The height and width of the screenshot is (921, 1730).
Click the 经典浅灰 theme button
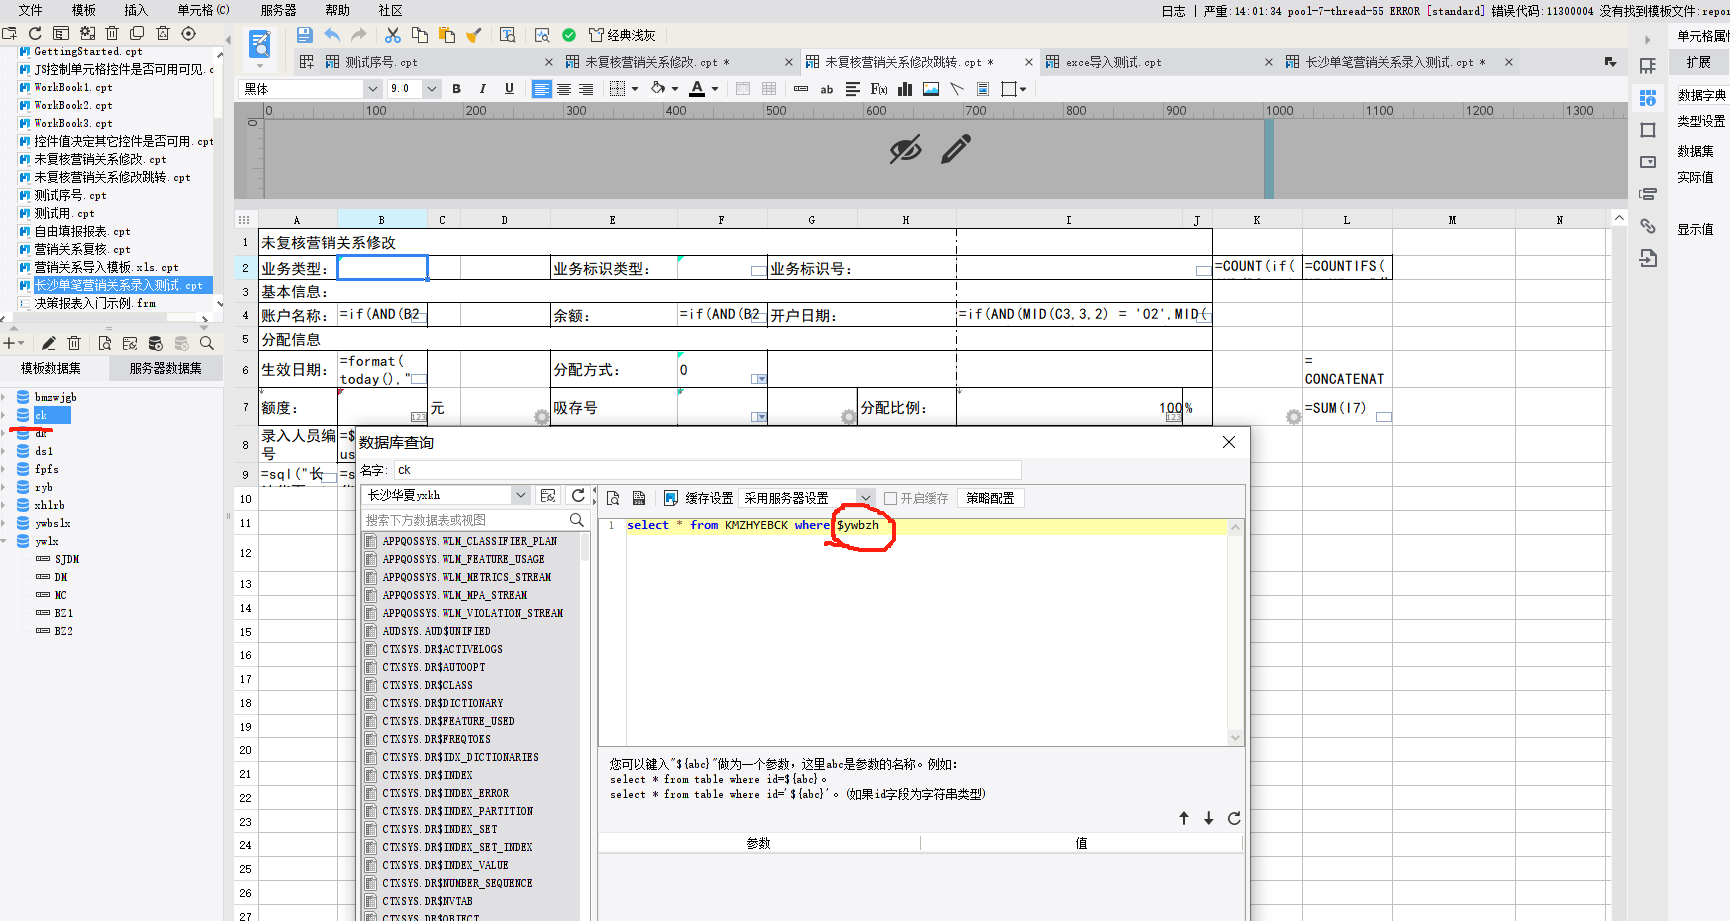click(x=621, y=35)
